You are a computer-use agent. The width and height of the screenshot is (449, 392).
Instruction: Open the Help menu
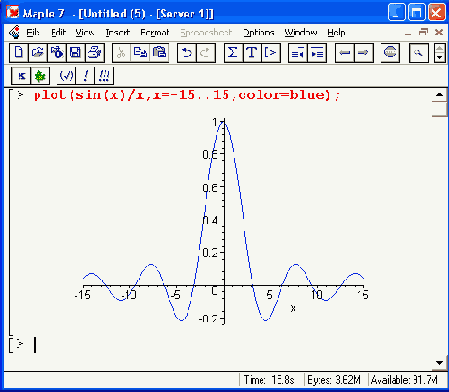tap(336, 32)
